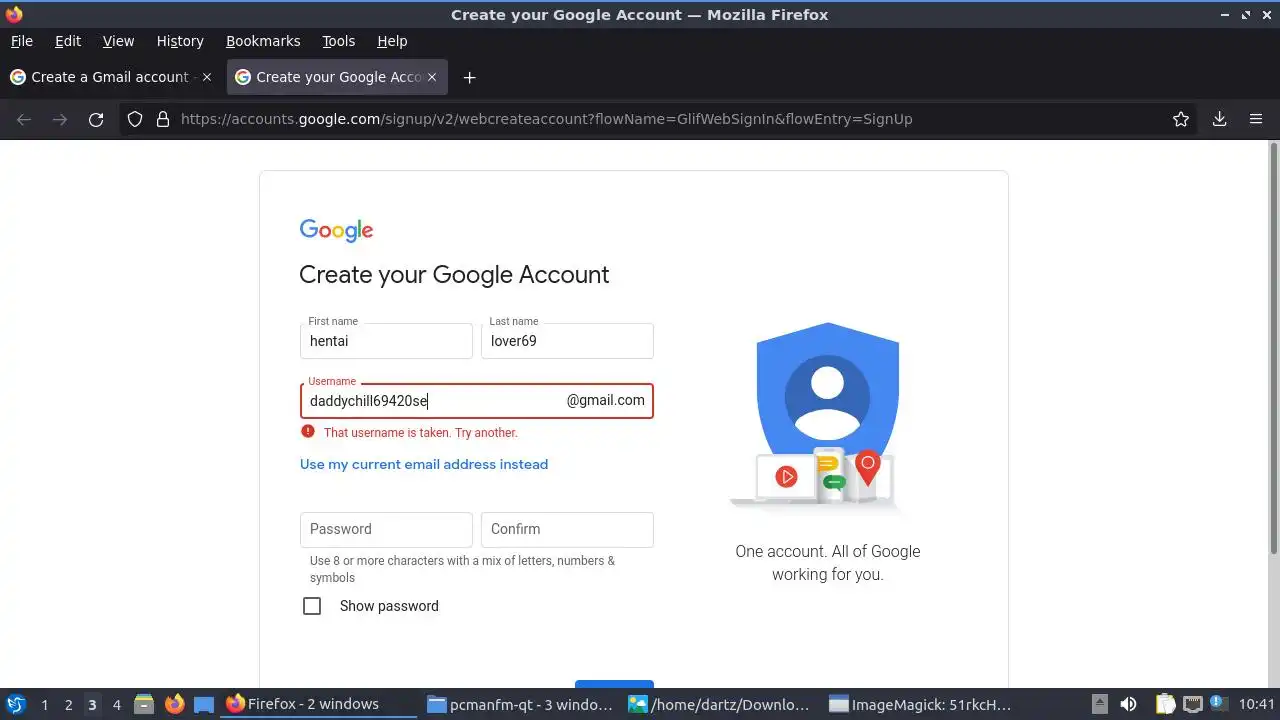1280x720 pixels.
Task: Click the 'That username is taken' error text
Action: (421, 433)
